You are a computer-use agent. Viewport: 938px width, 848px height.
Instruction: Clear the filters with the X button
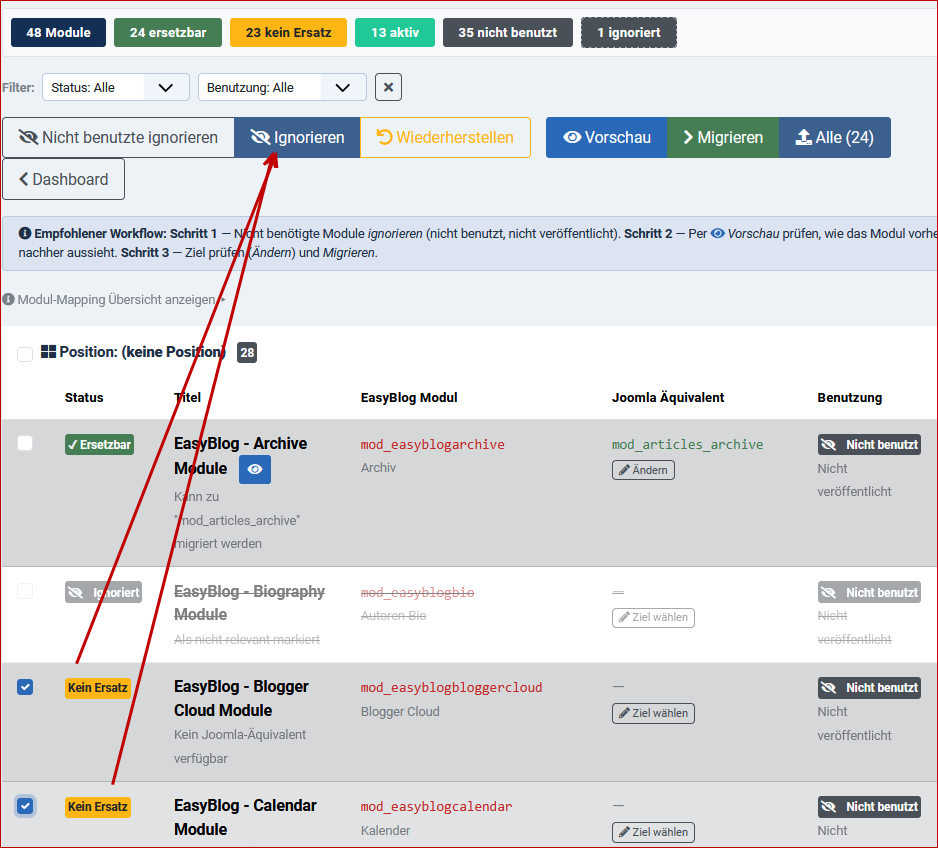point(388,87)
